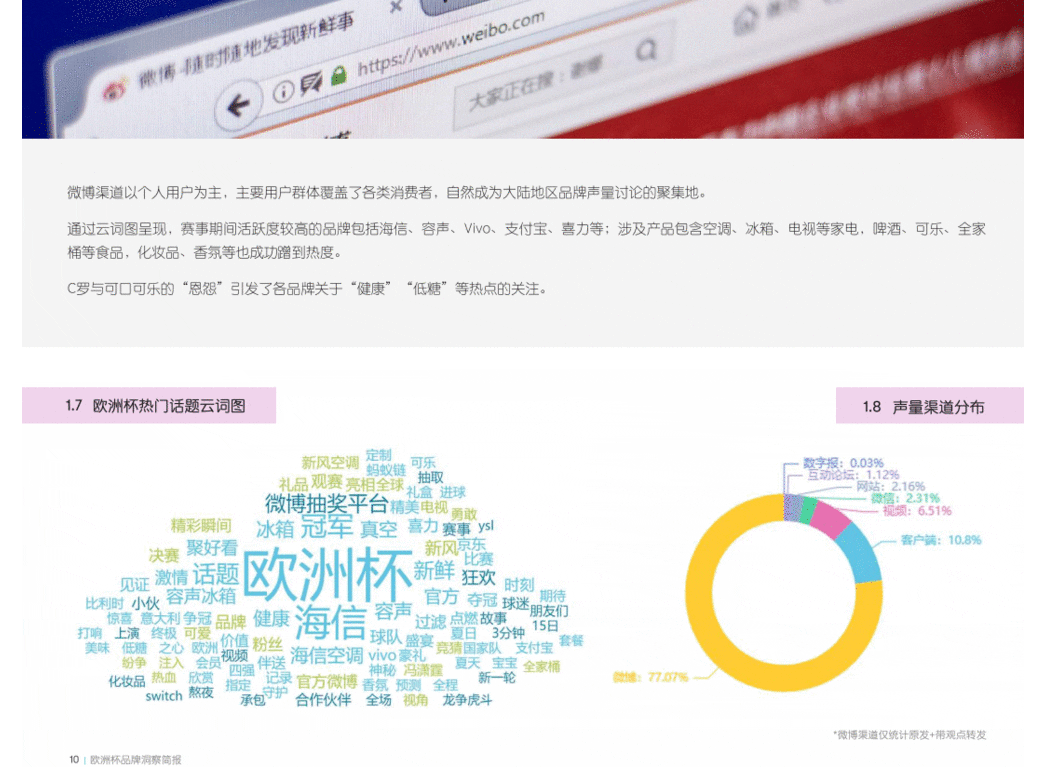Click the blue 客户端 segment of the donut
This screenshot has height=767, width=1046.
pyautogui.click(x=862, y=553)
